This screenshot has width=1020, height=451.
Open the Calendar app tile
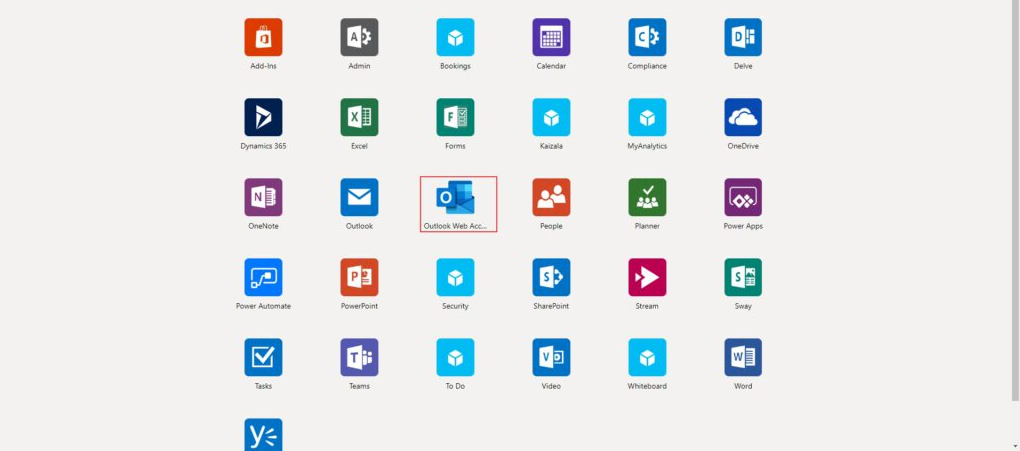coord(551,37)
